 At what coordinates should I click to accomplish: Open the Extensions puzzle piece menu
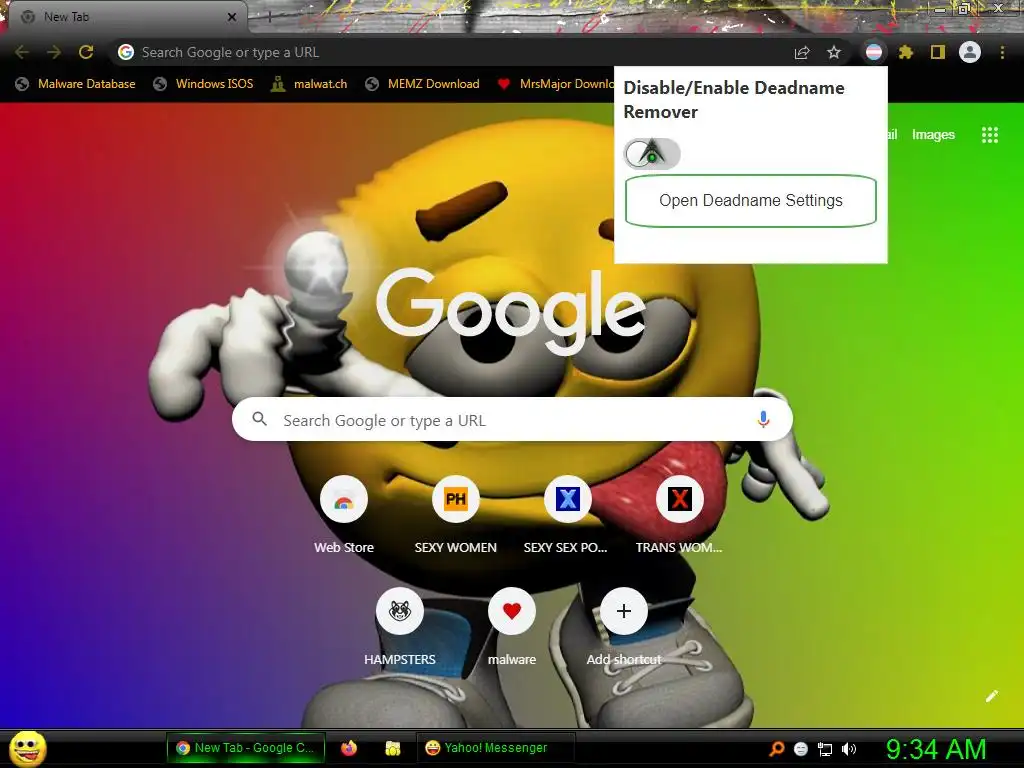(x=906, y=52)
